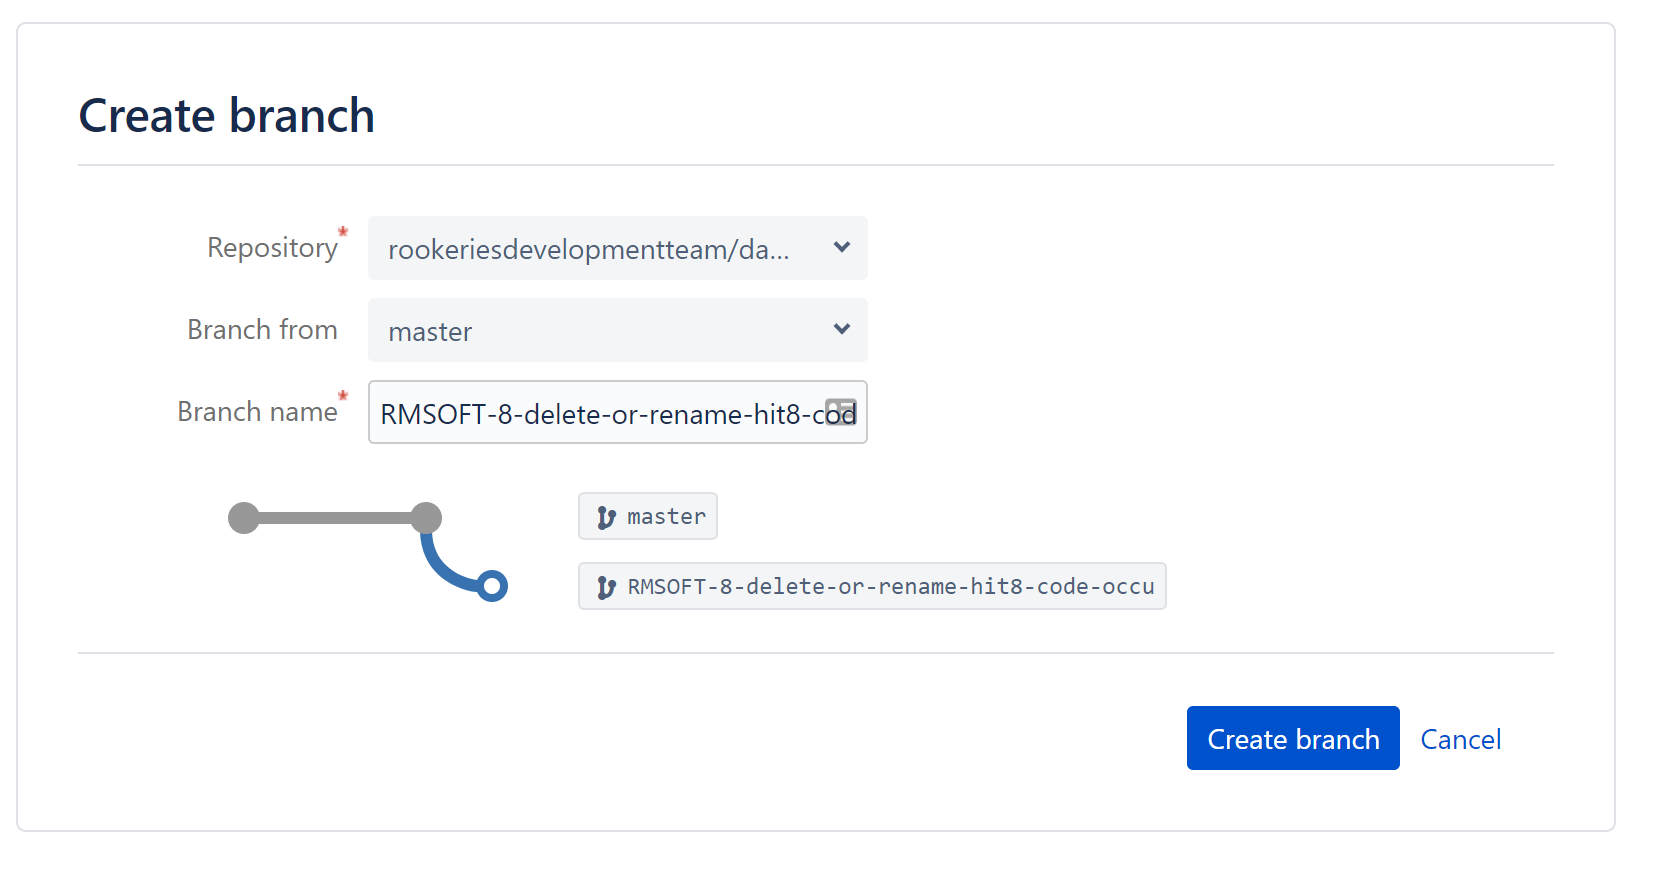Click the Create branch heading
The height and width of the screenshot is (884, 1667).
[x=227, y=115]
